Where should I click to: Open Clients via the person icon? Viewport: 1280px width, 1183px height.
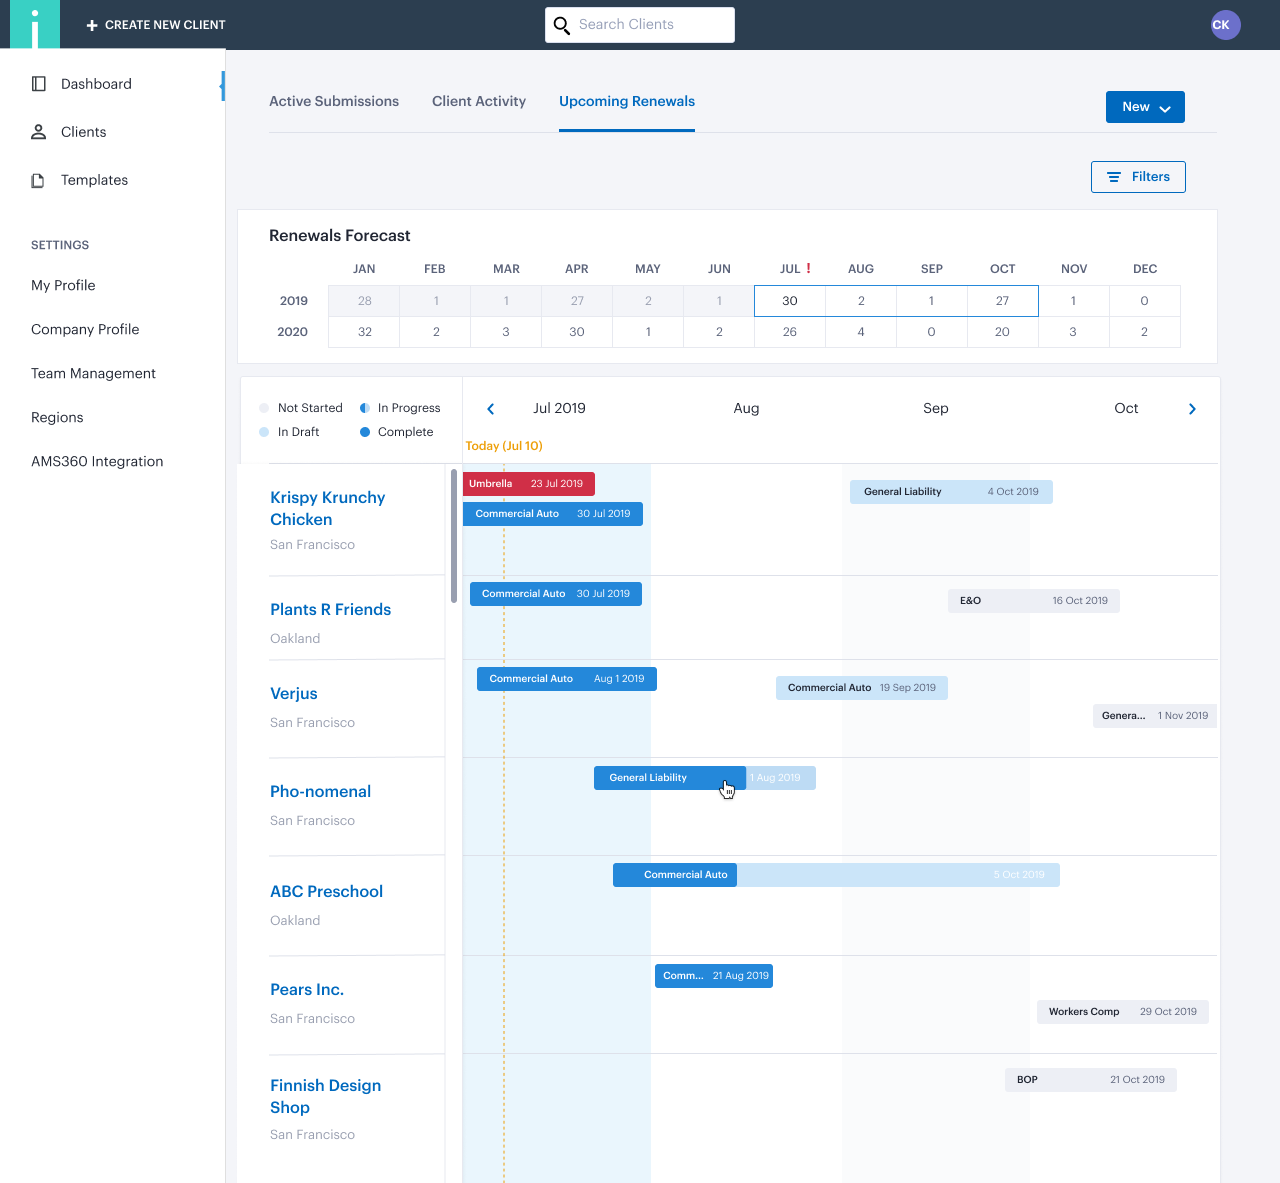(x=39, y=132)
